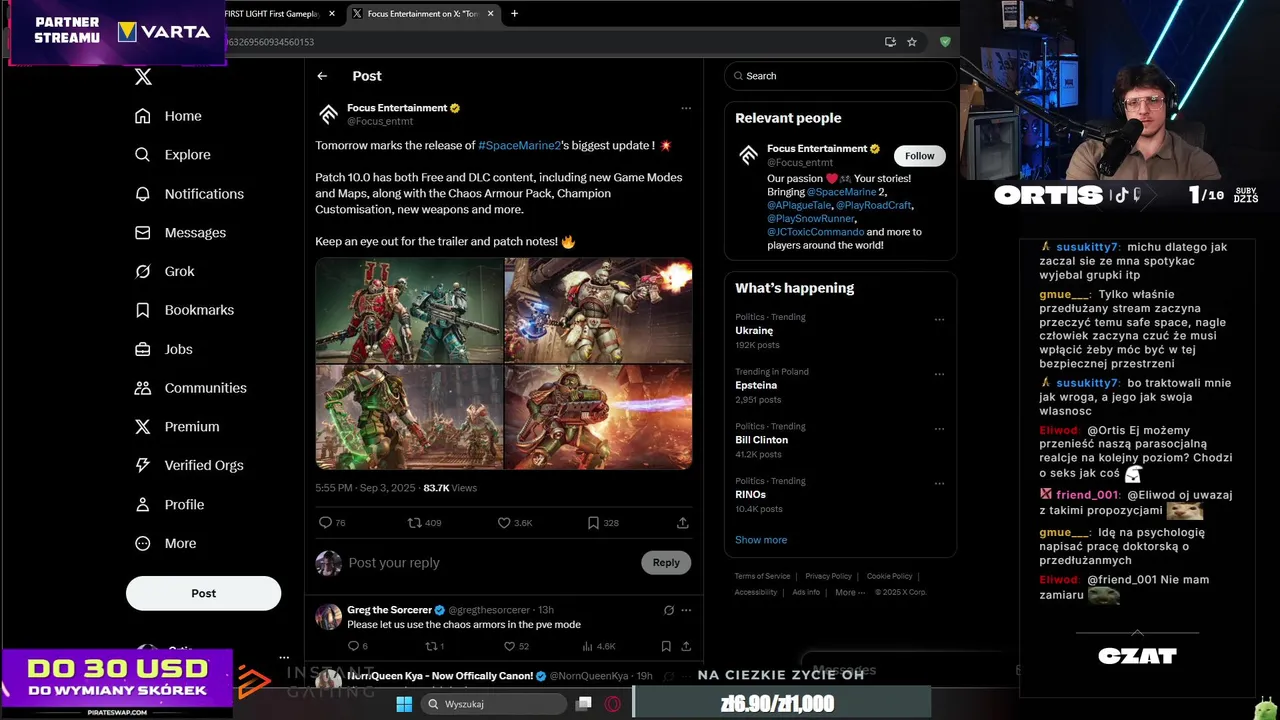Click share icon on main post
Viewport: 1280px width, 720px height.
[x=683, y=523]
